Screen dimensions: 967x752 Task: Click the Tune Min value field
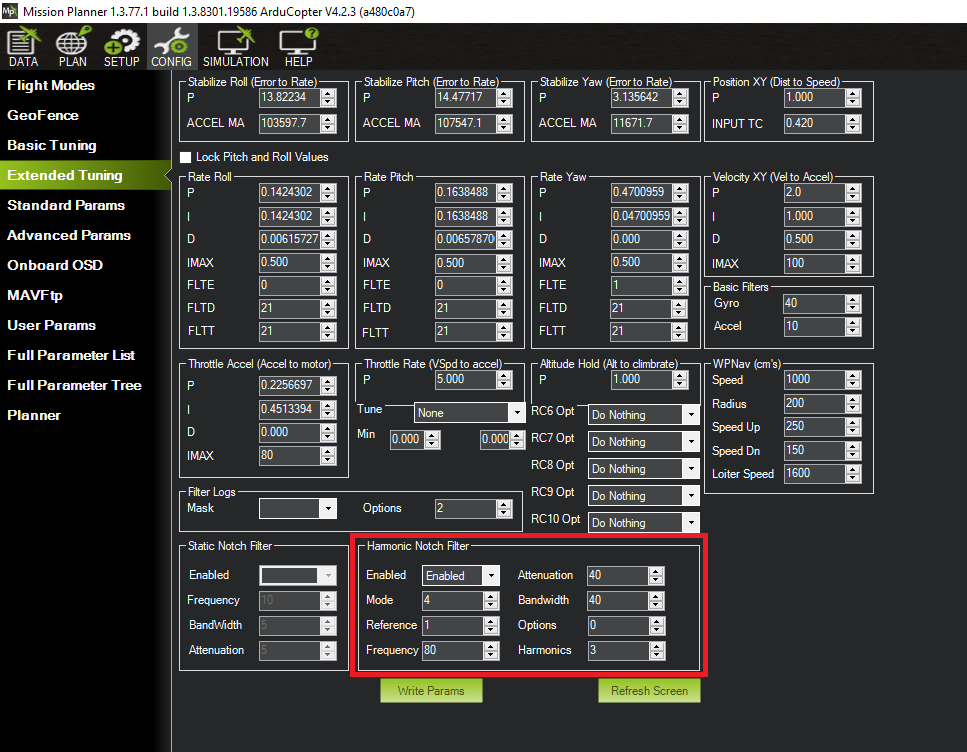(x=407, y=440)
